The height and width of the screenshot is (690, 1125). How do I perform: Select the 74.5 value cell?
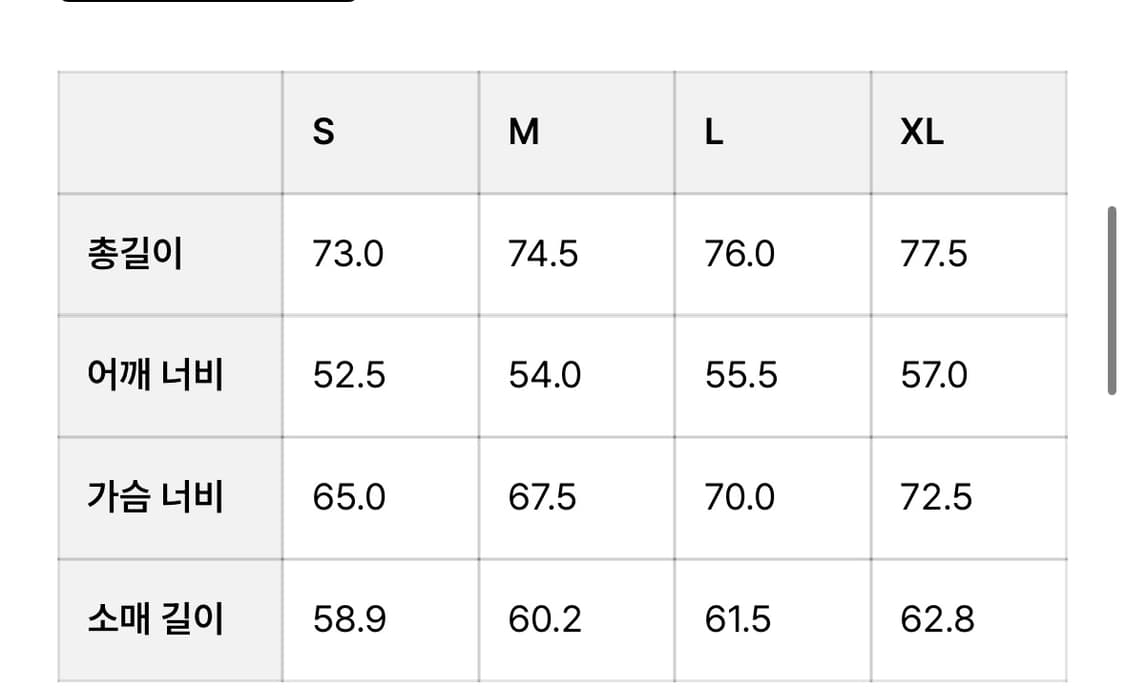[x=543, y=254]
